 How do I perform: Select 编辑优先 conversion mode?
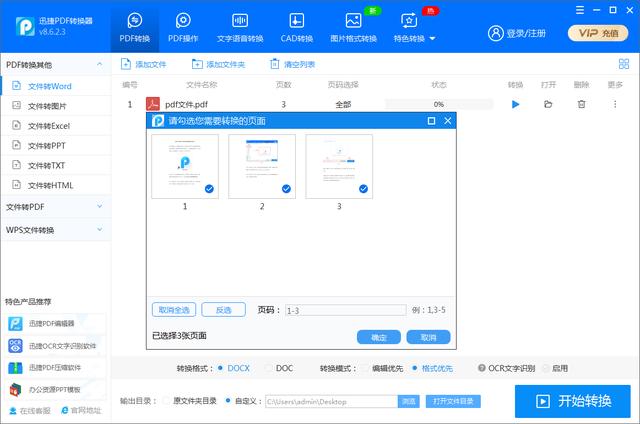[x=364, y=368]
